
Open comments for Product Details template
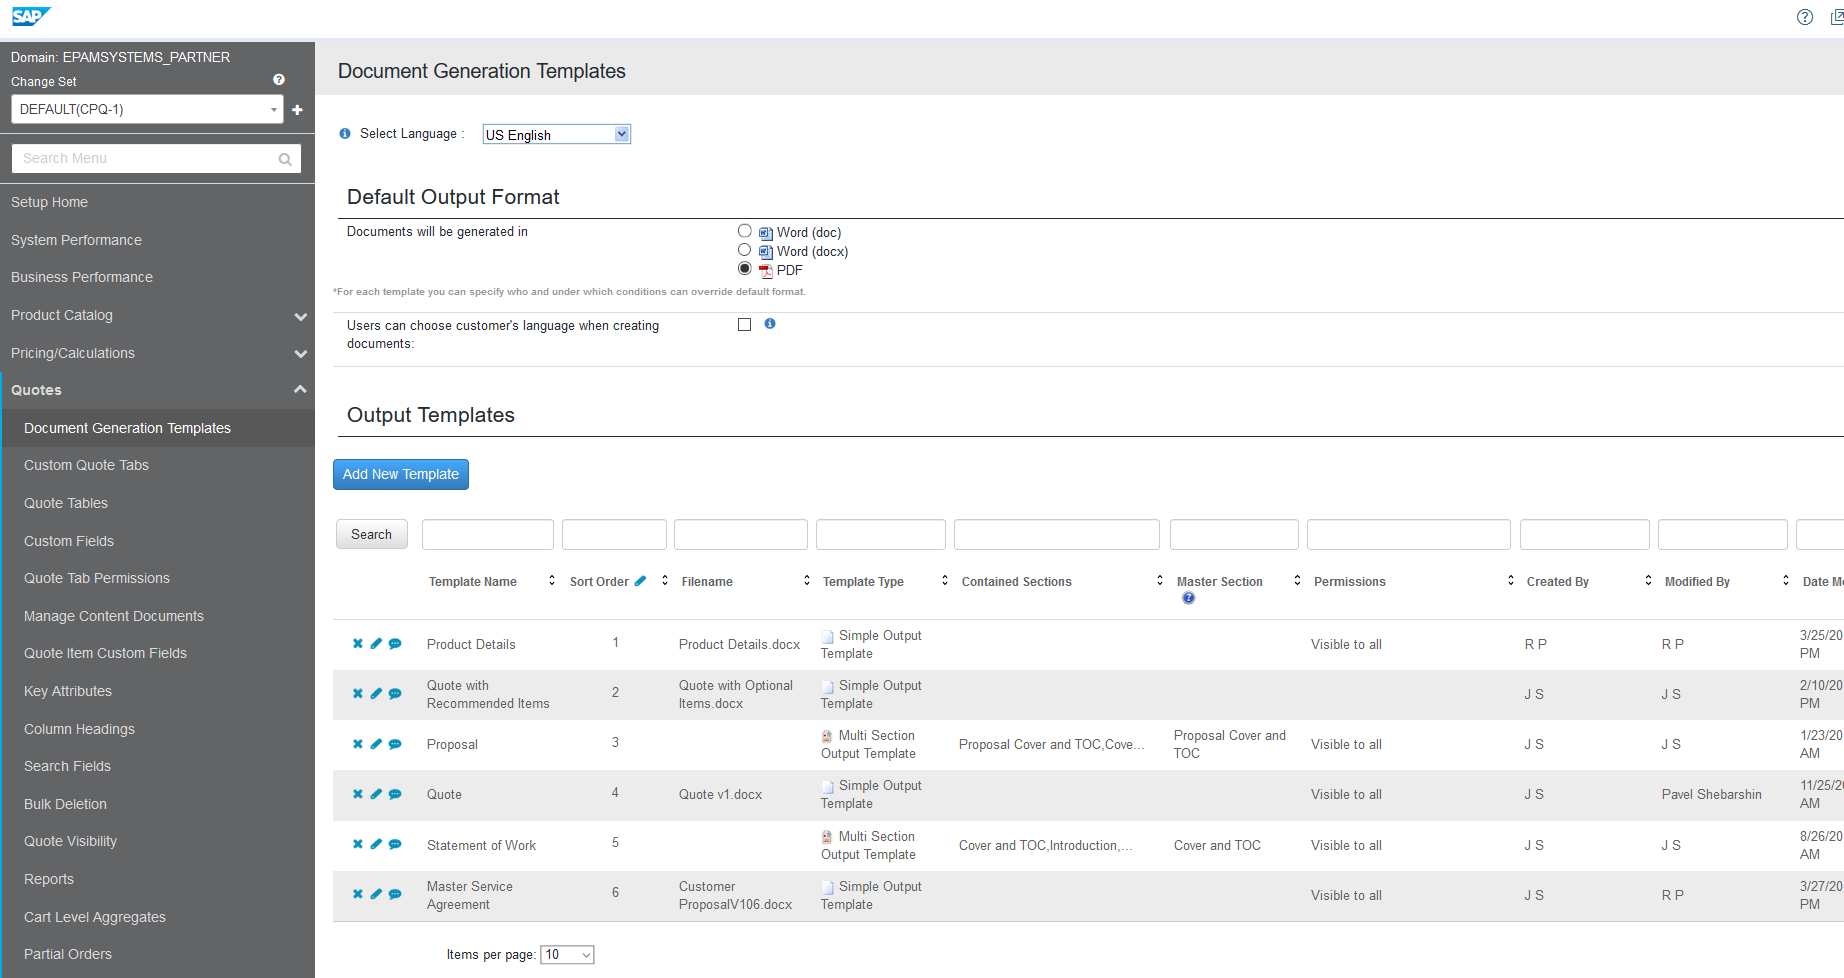coord(395,644)
